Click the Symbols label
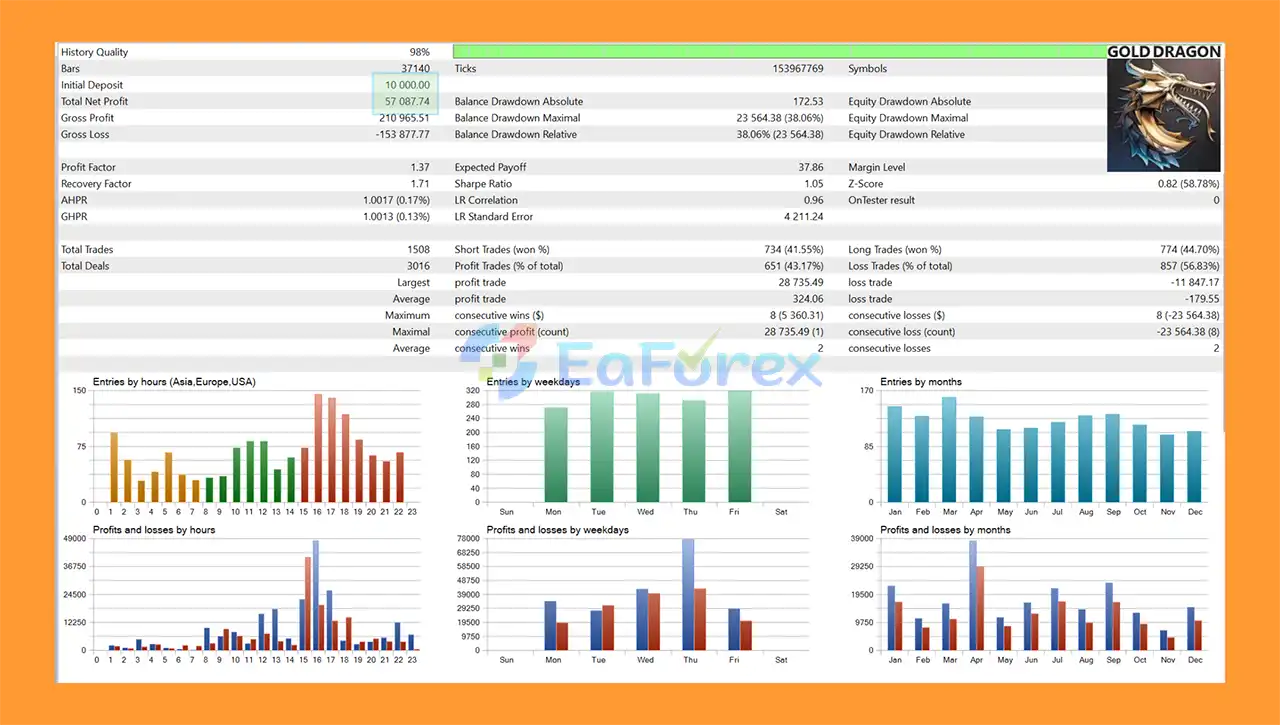Screen dimensions: 1280x725 [x=867, y=69]
